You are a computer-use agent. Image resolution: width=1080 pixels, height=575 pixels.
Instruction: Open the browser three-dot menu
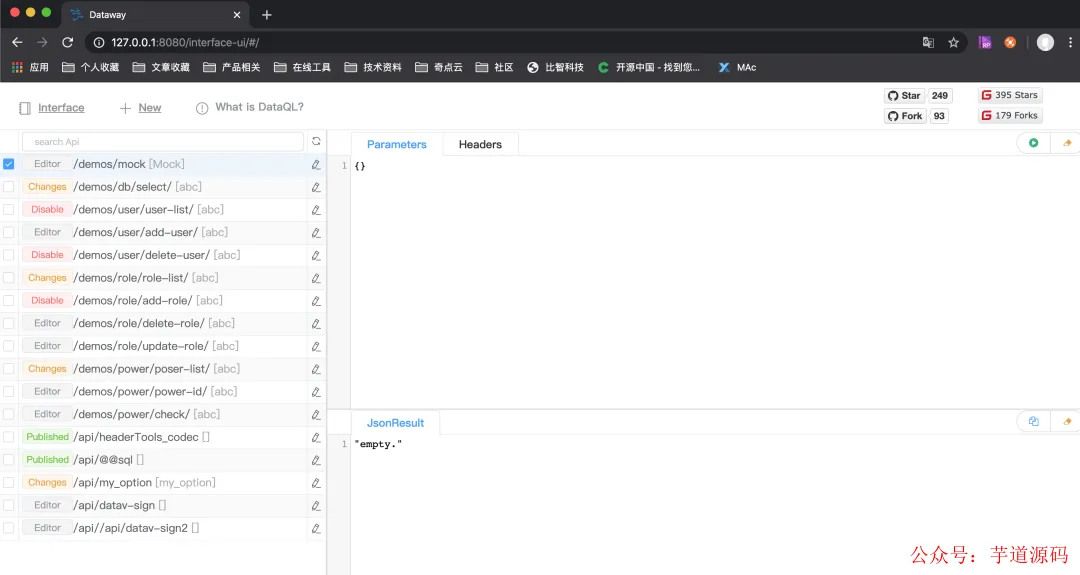(x=1070, y=43)
